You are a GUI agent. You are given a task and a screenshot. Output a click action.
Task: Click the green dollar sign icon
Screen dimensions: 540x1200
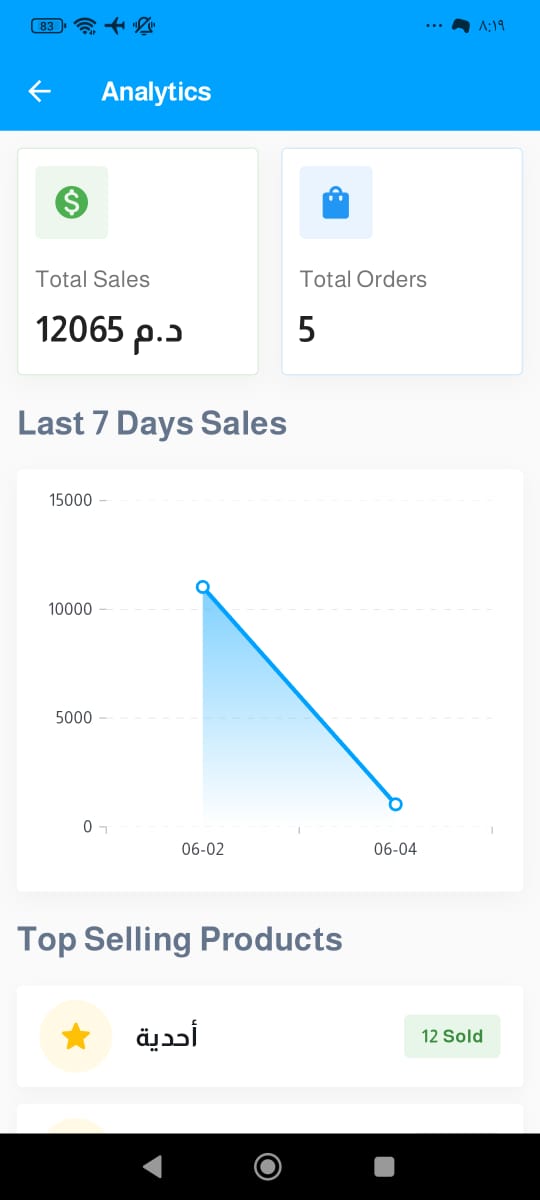click(x=71, y=203)
